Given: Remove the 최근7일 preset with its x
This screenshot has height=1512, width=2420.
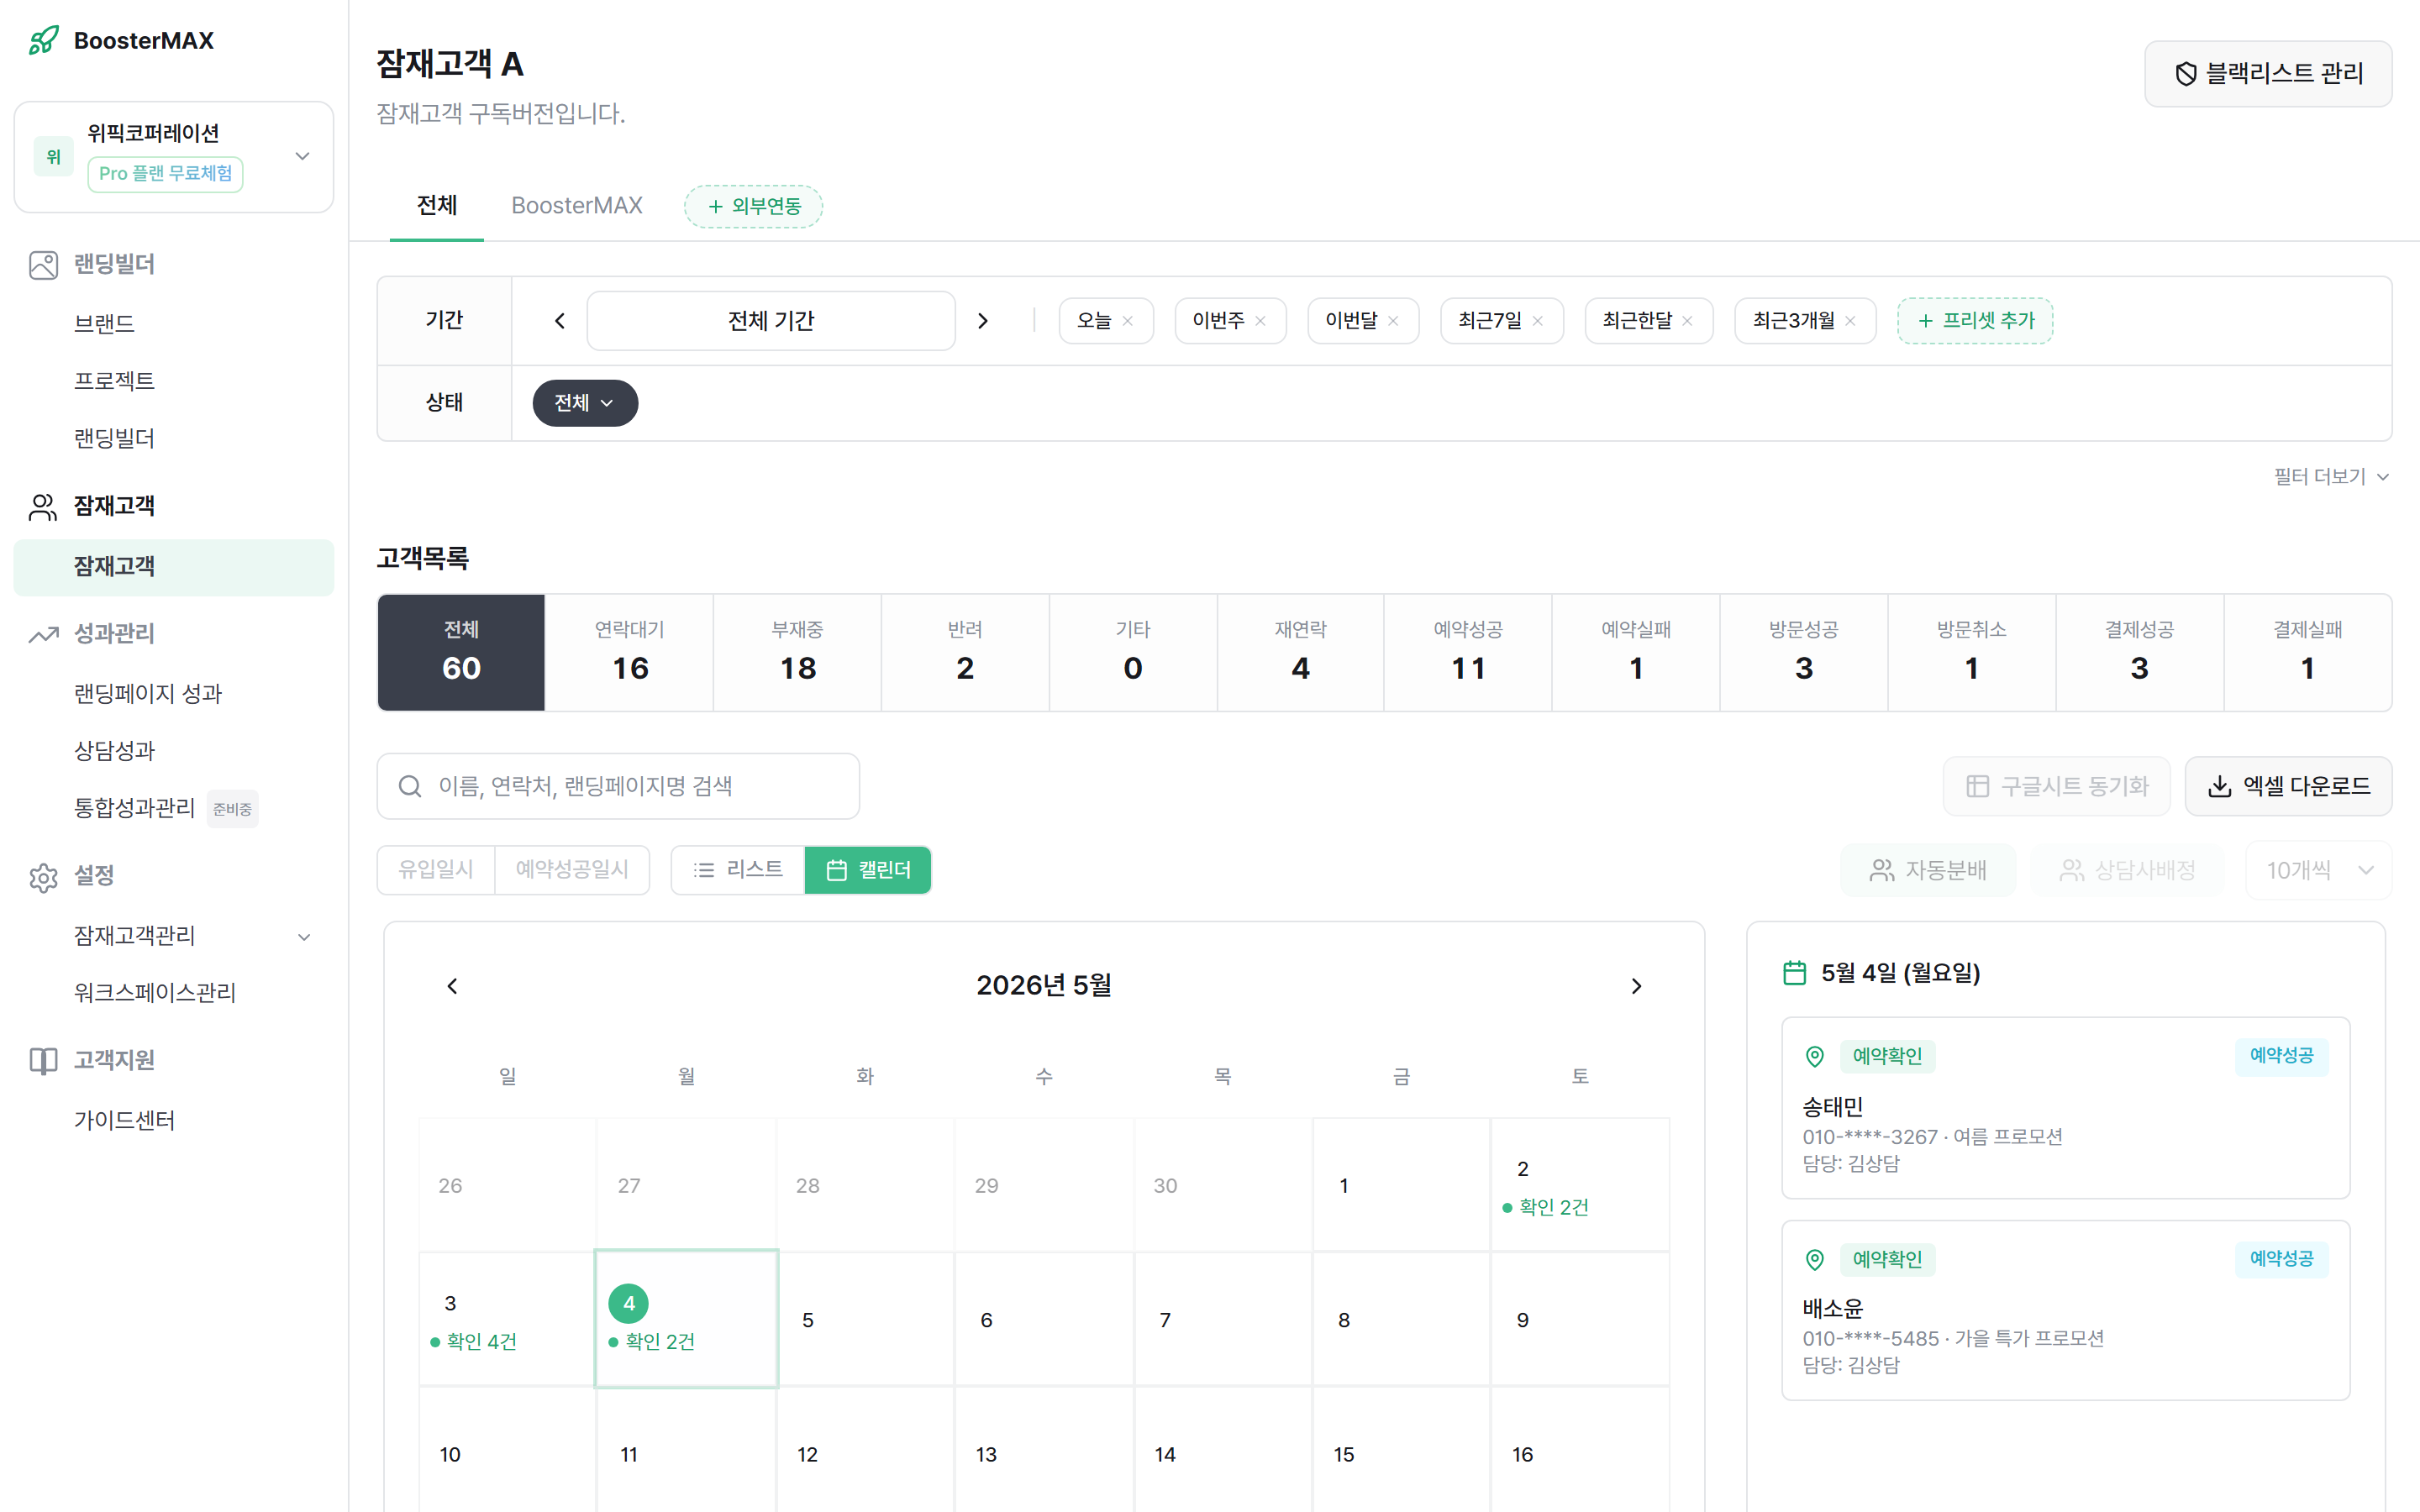Looking at the screenshot, I should coord(1538,321).
